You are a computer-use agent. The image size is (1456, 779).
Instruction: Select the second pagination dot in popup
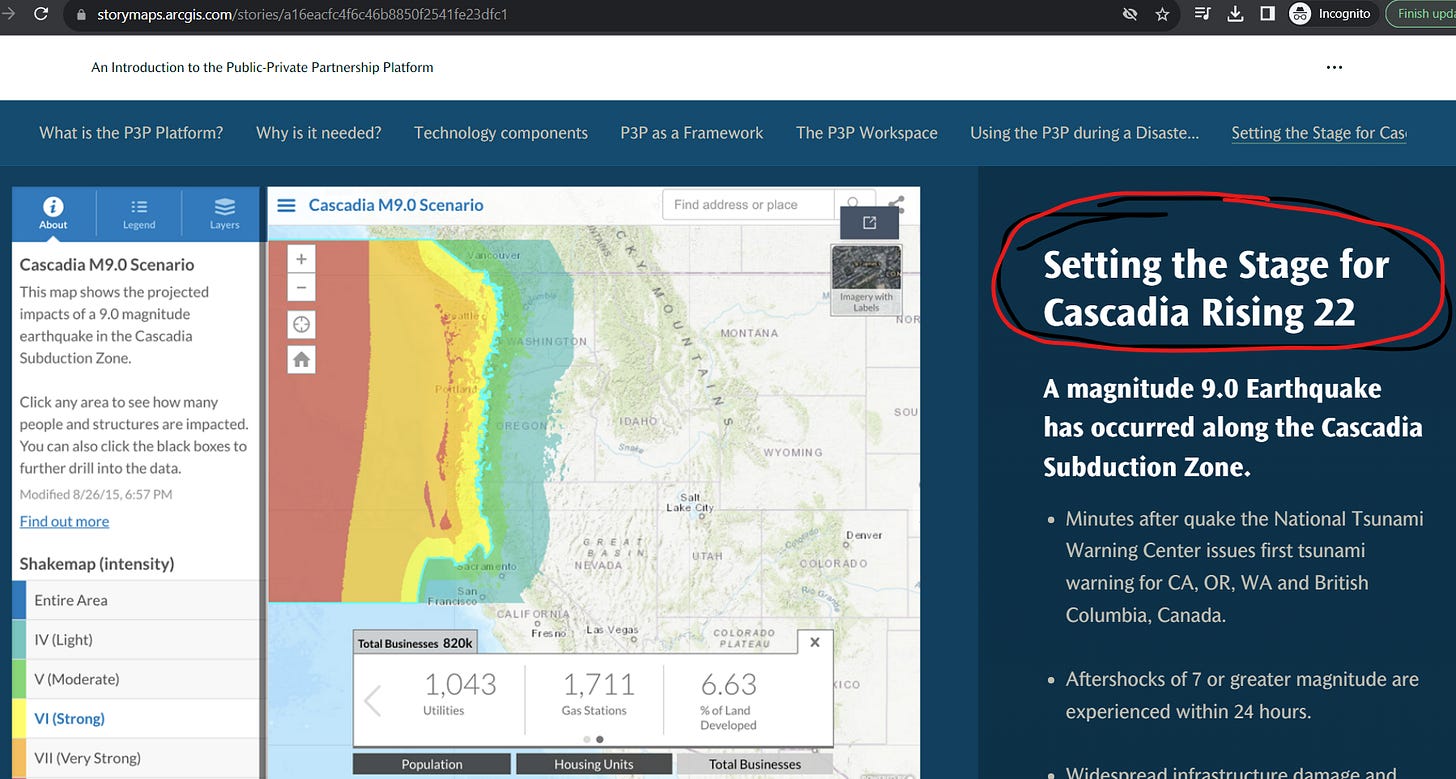[x=599, y=740]
